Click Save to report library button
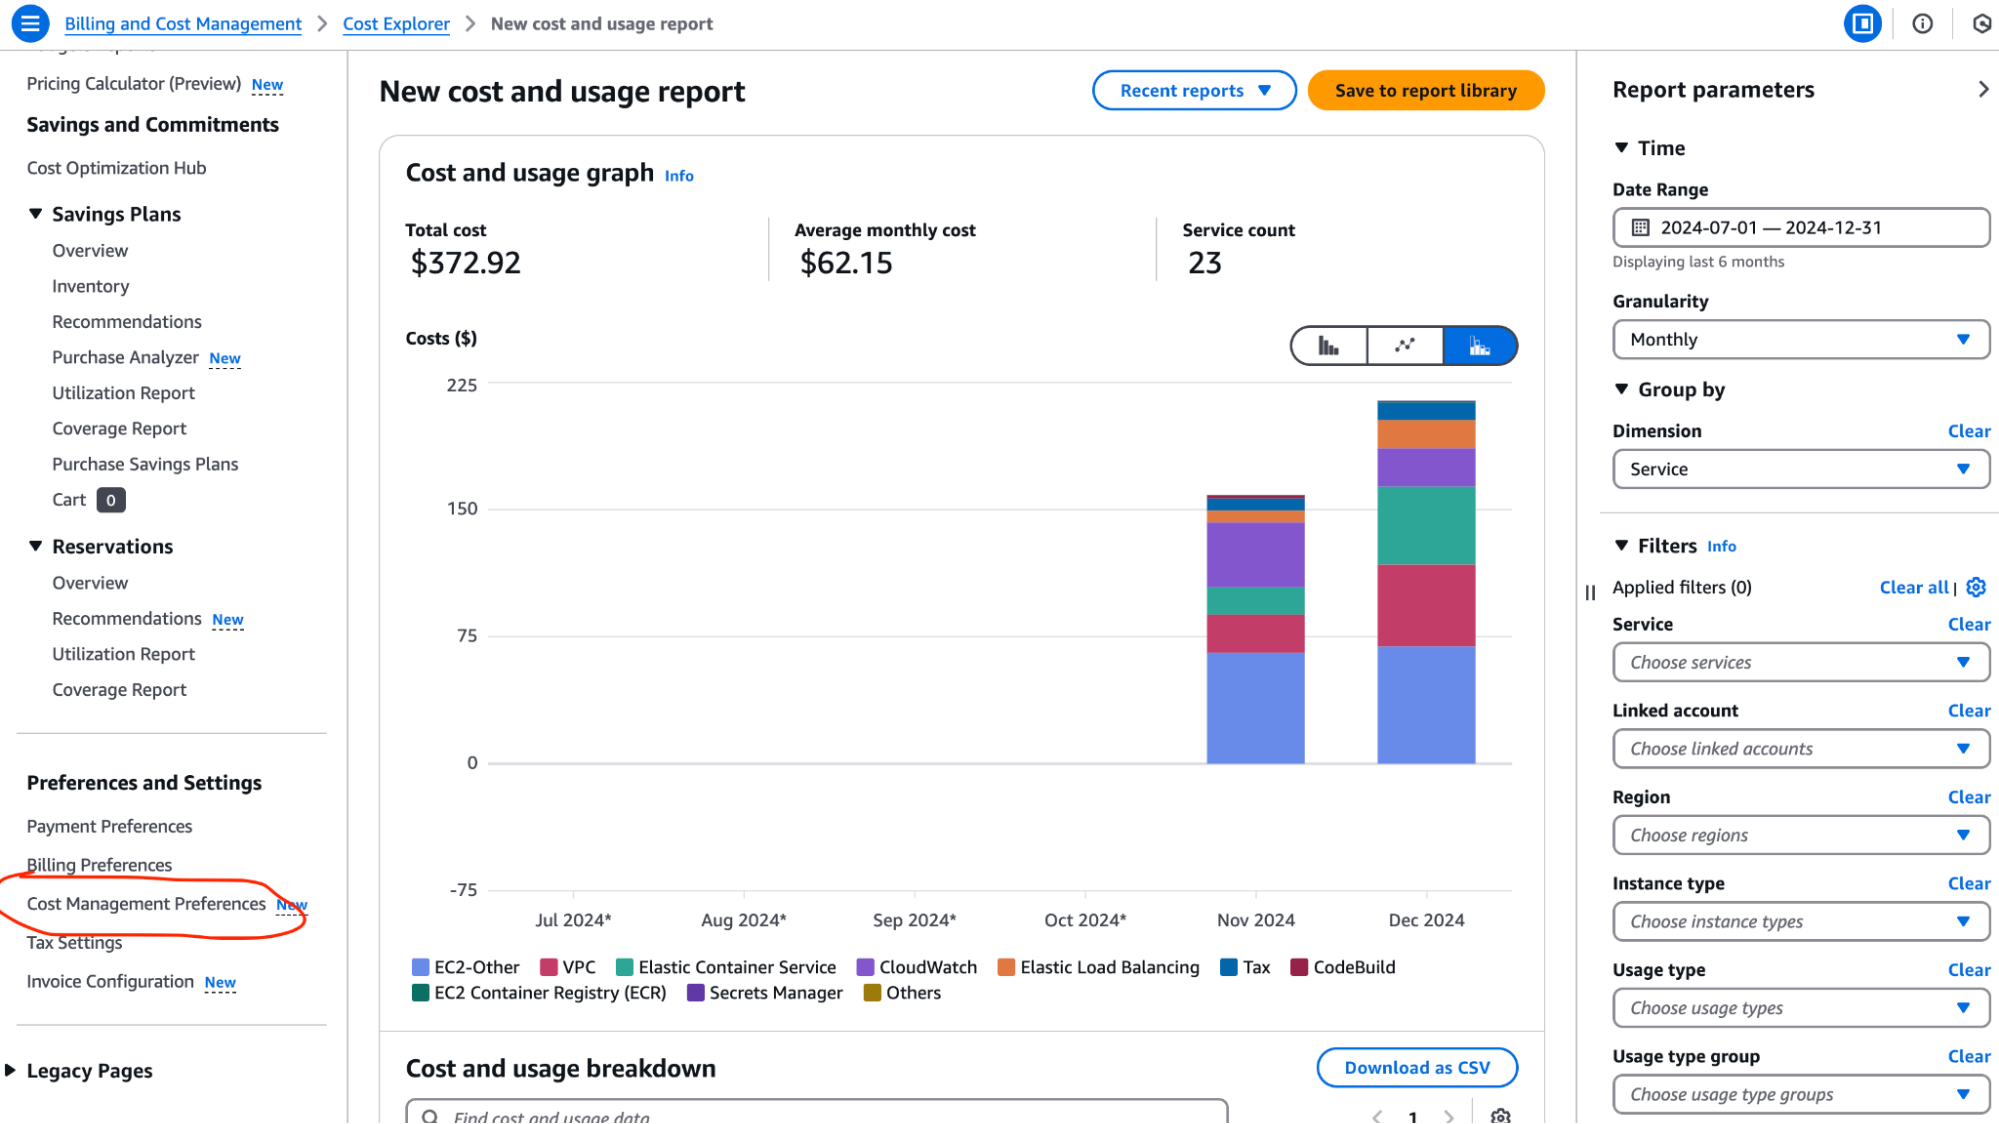 pos(1425,90)
